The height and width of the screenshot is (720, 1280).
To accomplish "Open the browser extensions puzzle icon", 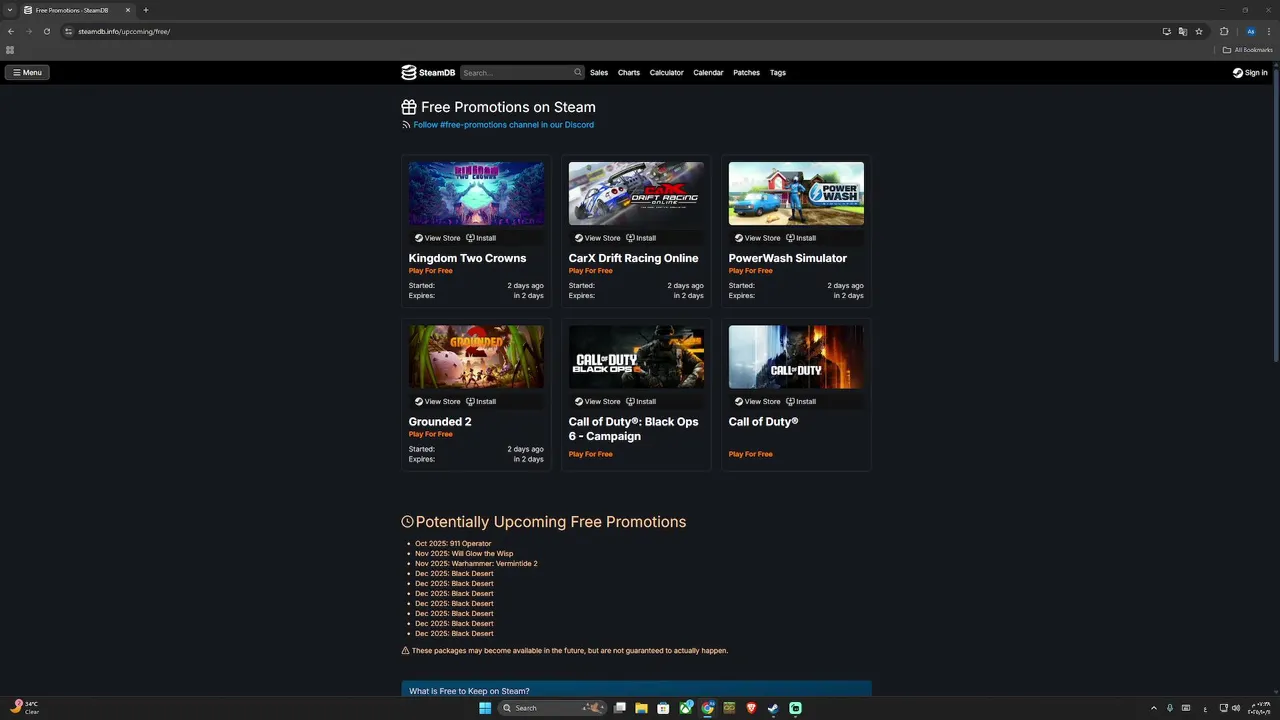I will pyautogui.click(x=1224, y=31).
